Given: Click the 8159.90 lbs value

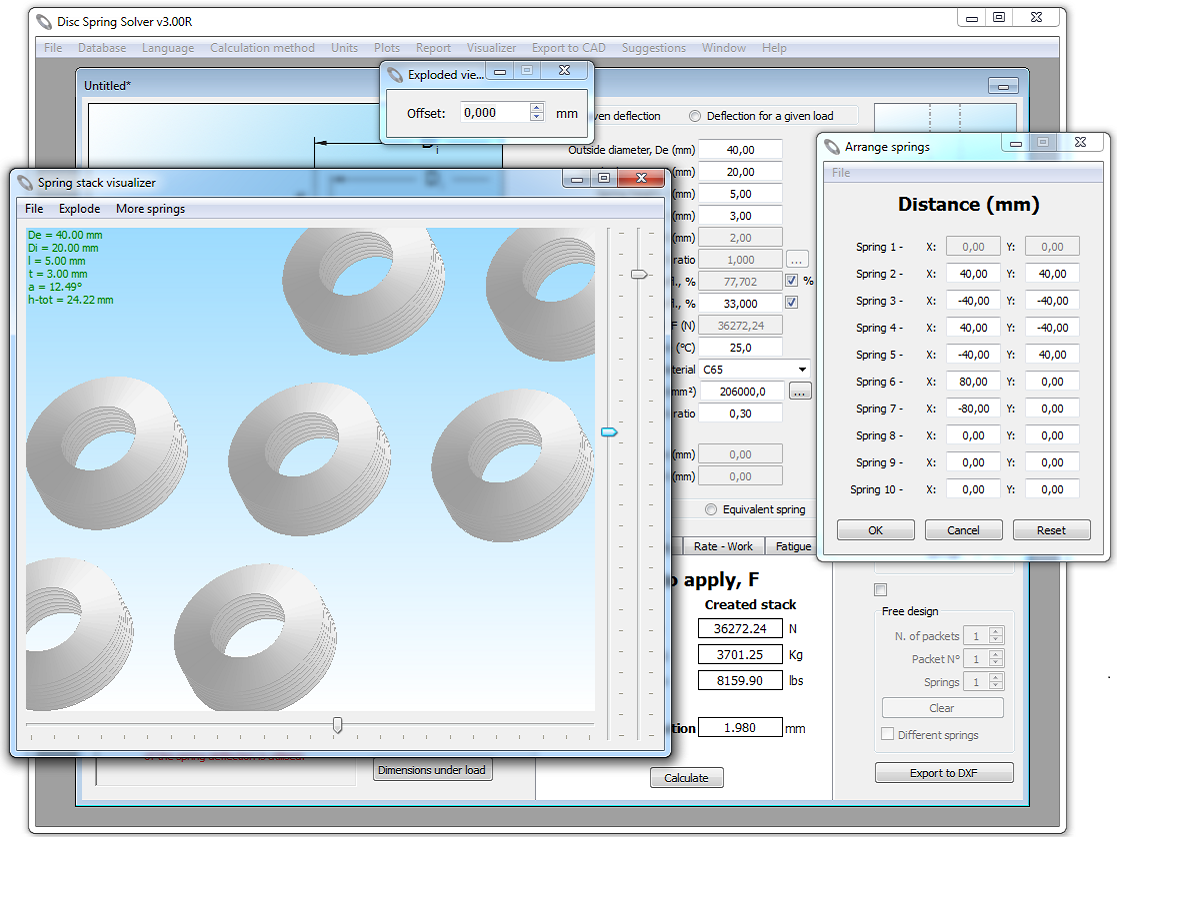Looking at the screenshot, I should point(740,681).
